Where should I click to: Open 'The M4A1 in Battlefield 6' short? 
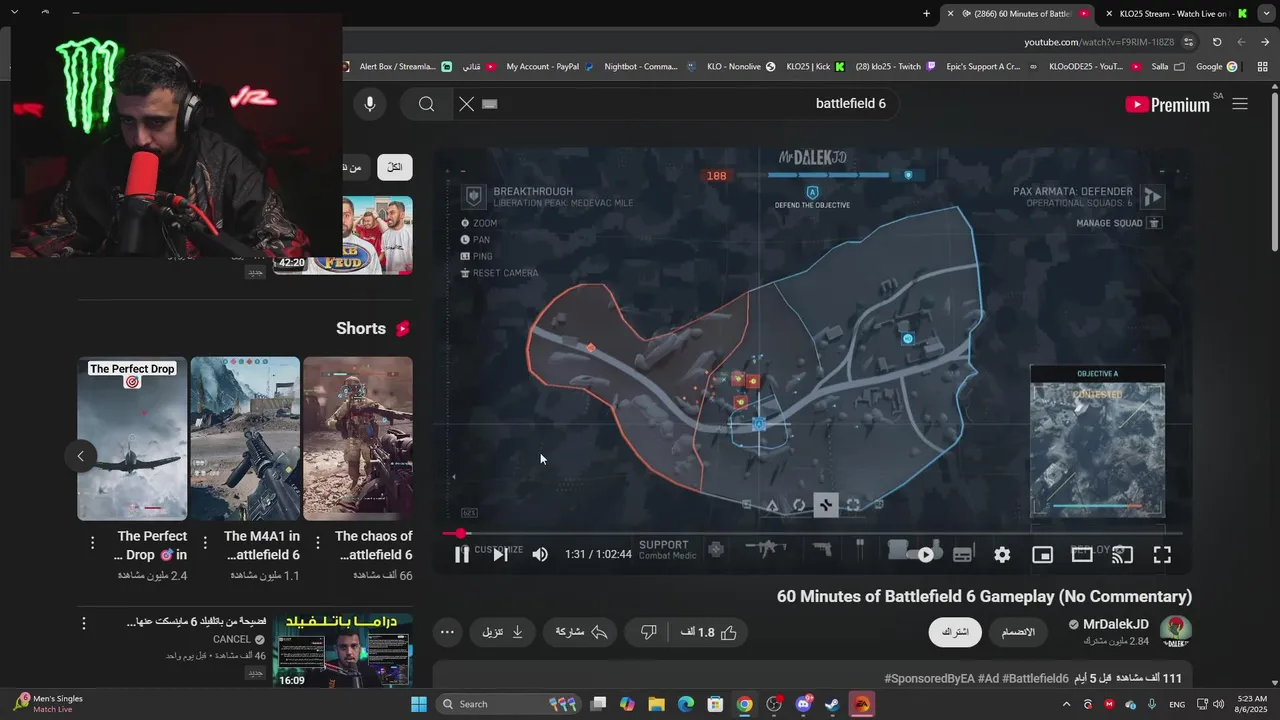pyautogui.click(x=245, y=438)
